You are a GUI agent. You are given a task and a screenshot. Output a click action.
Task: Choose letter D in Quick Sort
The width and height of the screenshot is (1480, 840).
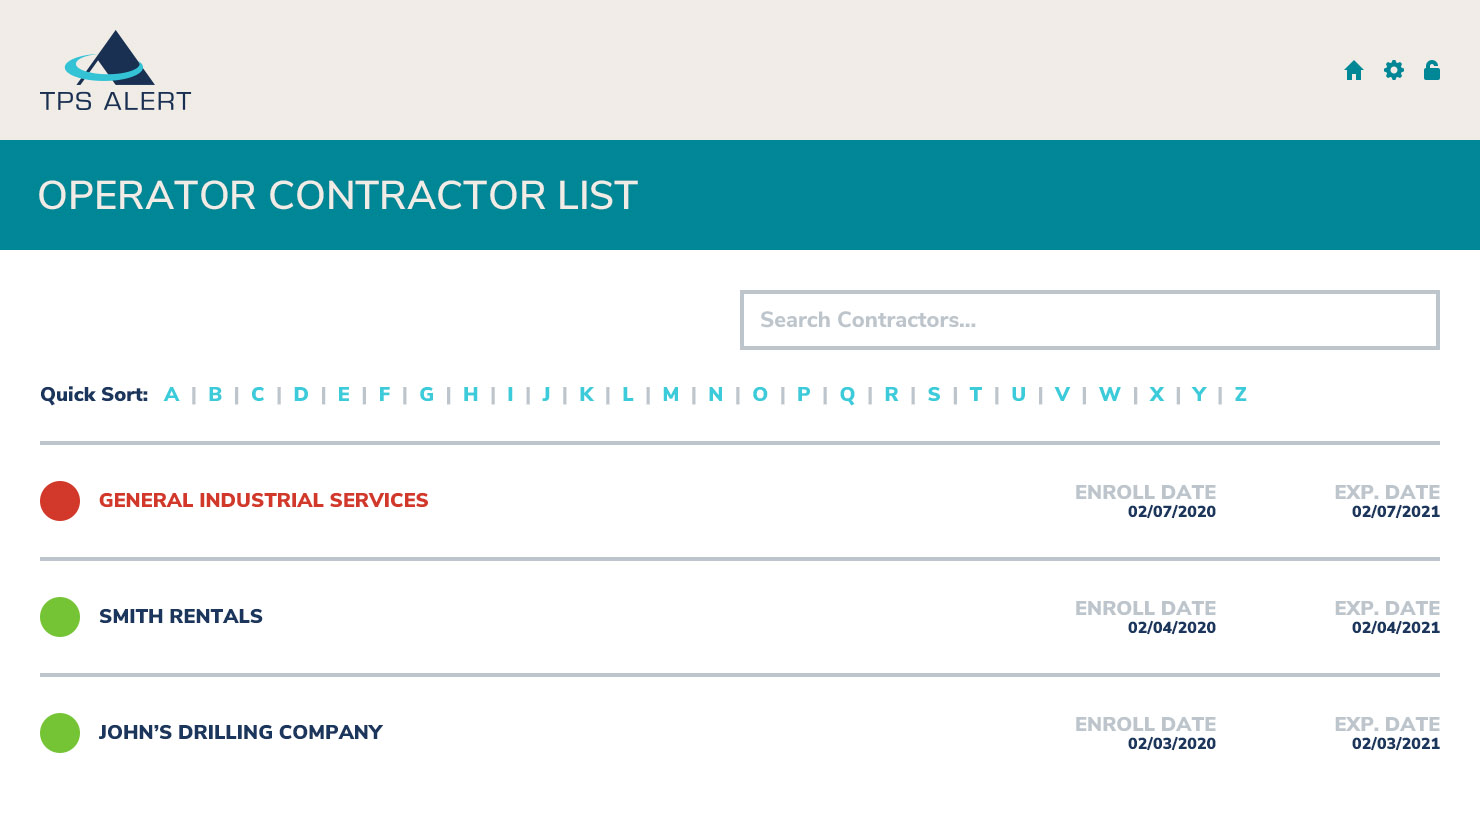tap(301, 394)
